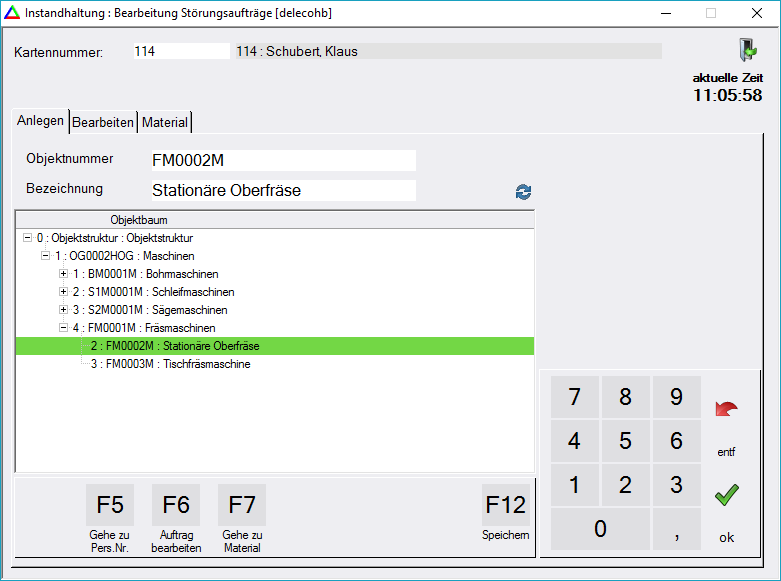Collapse the Fräsmaschinen tree node
The image size is (781, 581).
point(63,328)
